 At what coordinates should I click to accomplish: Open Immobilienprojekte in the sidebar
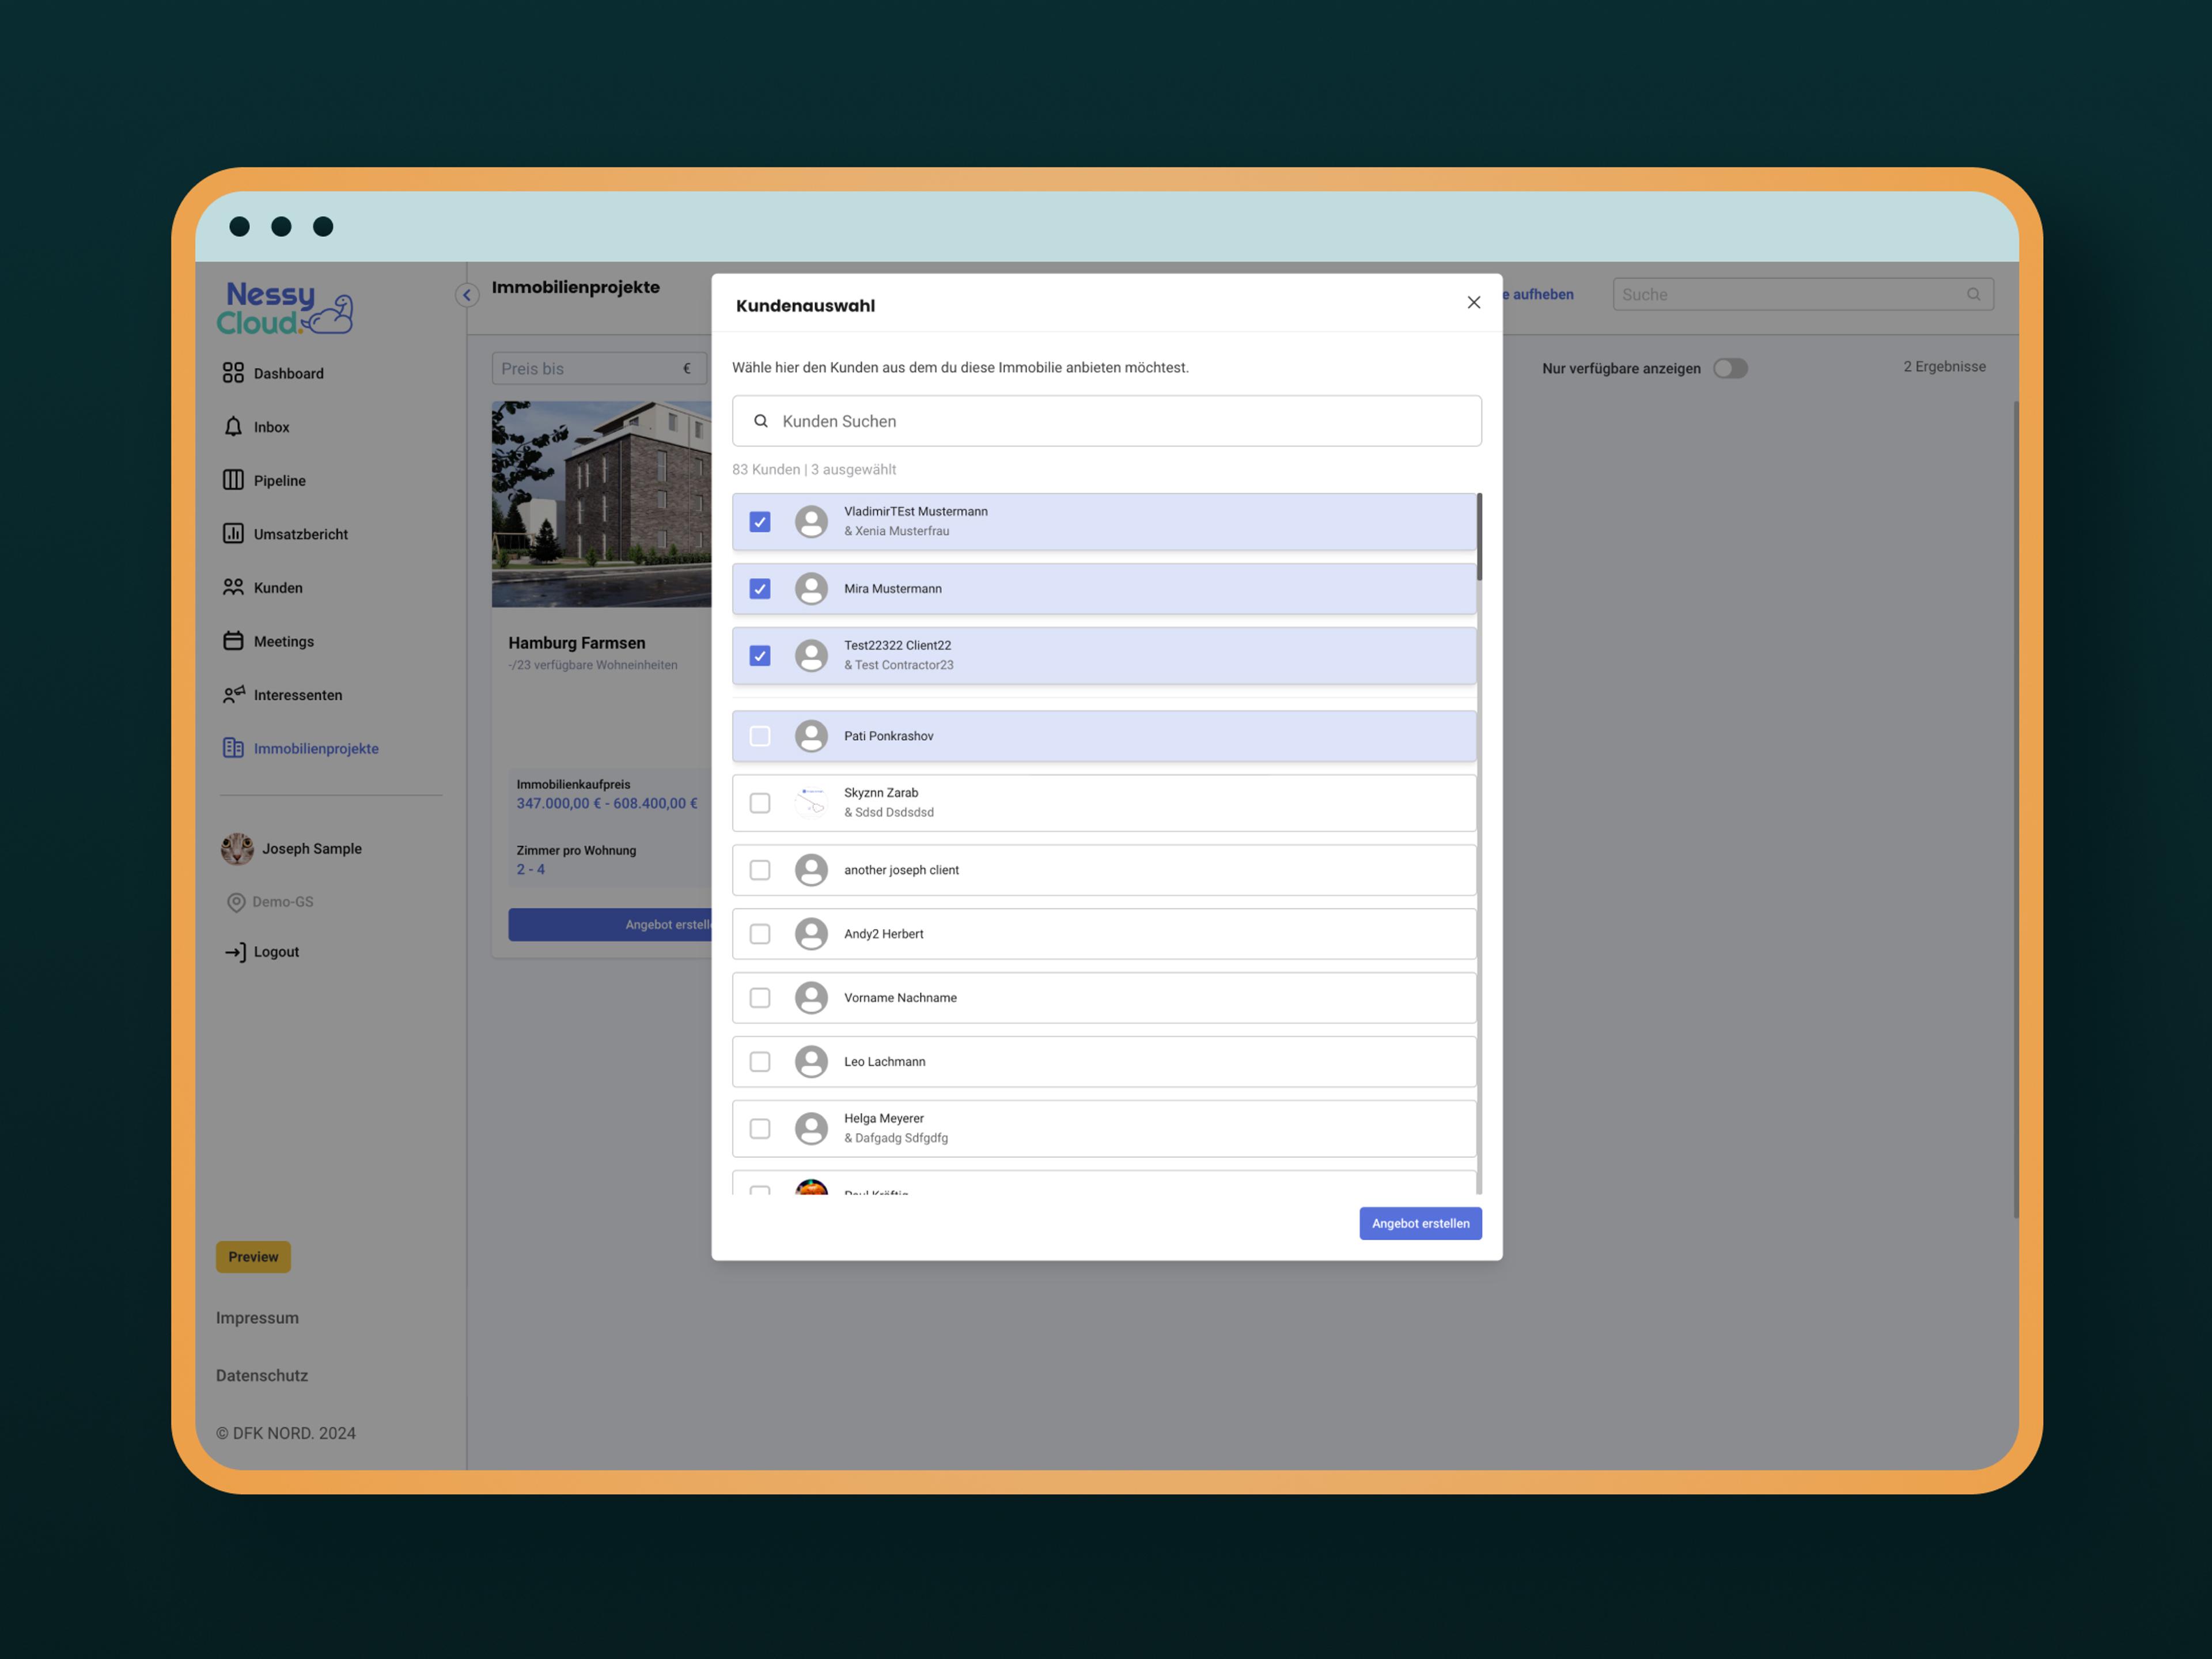(x=315, y=749)
